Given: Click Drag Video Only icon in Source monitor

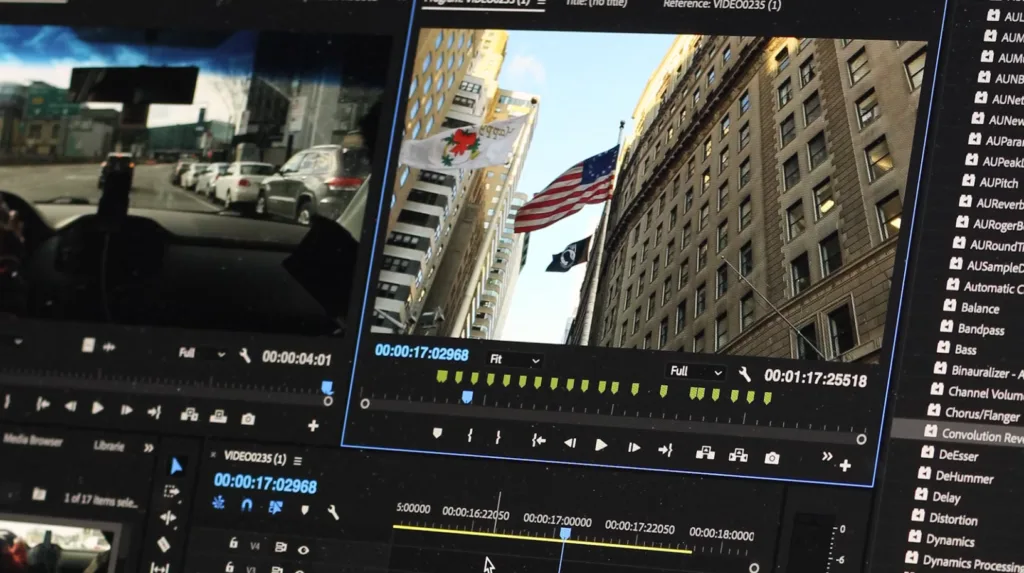Looking at the screenshot, I should pyautogui.click(x=88, y=345).
